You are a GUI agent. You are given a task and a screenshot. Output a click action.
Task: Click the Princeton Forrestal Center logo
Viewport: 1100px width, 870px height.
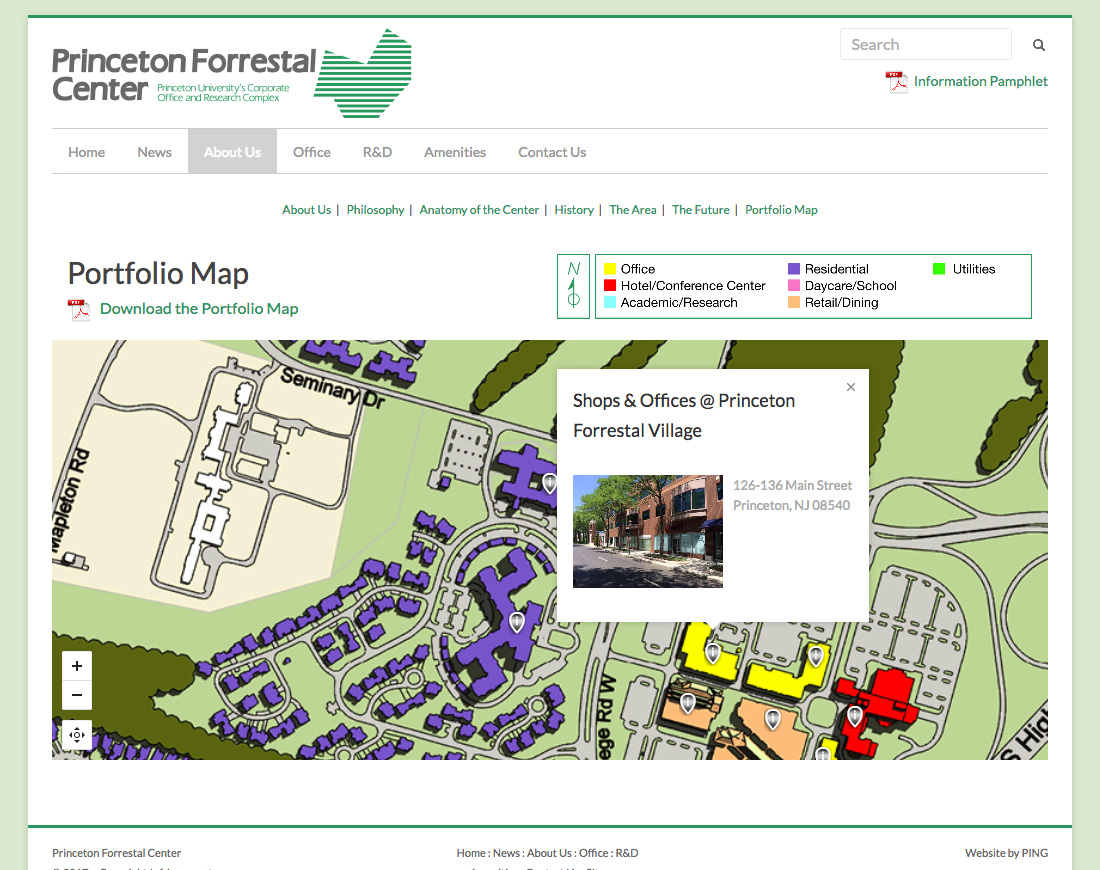(x=232, y=74)
